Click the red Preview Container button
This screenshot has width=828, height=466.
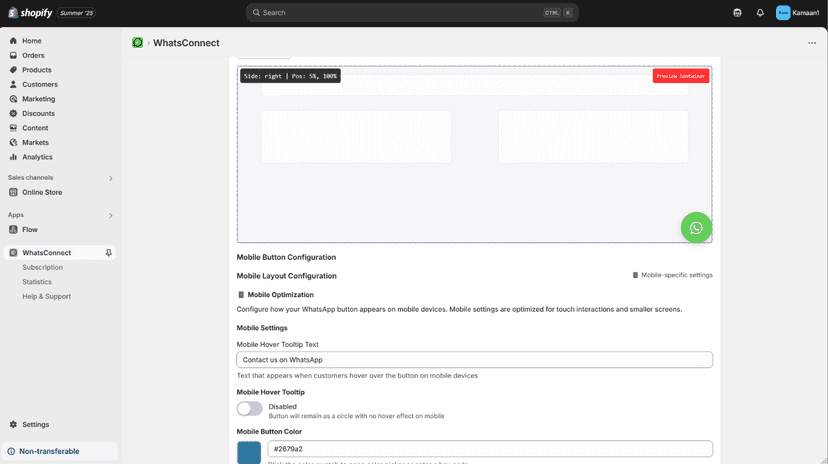(x=681, y=76)
